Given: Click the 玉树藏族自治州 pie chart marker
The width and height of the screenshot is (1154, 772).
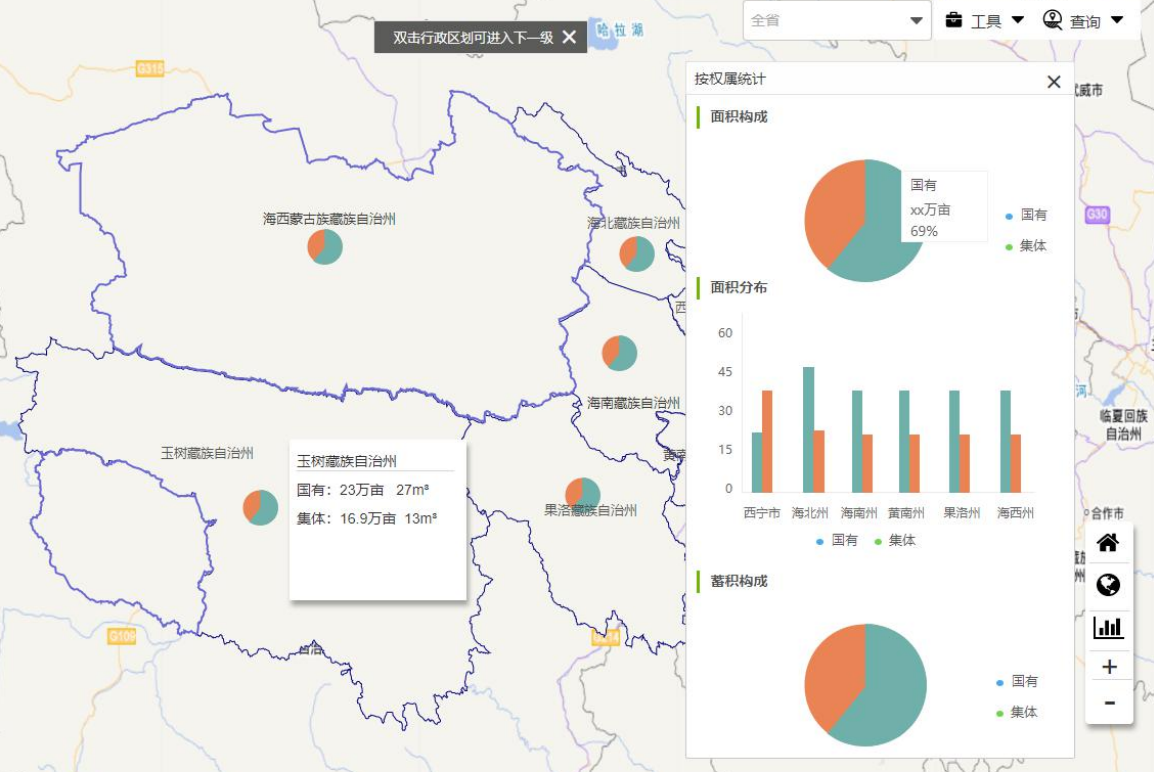Looking at the screenshot, I should [x=260, y=507].
